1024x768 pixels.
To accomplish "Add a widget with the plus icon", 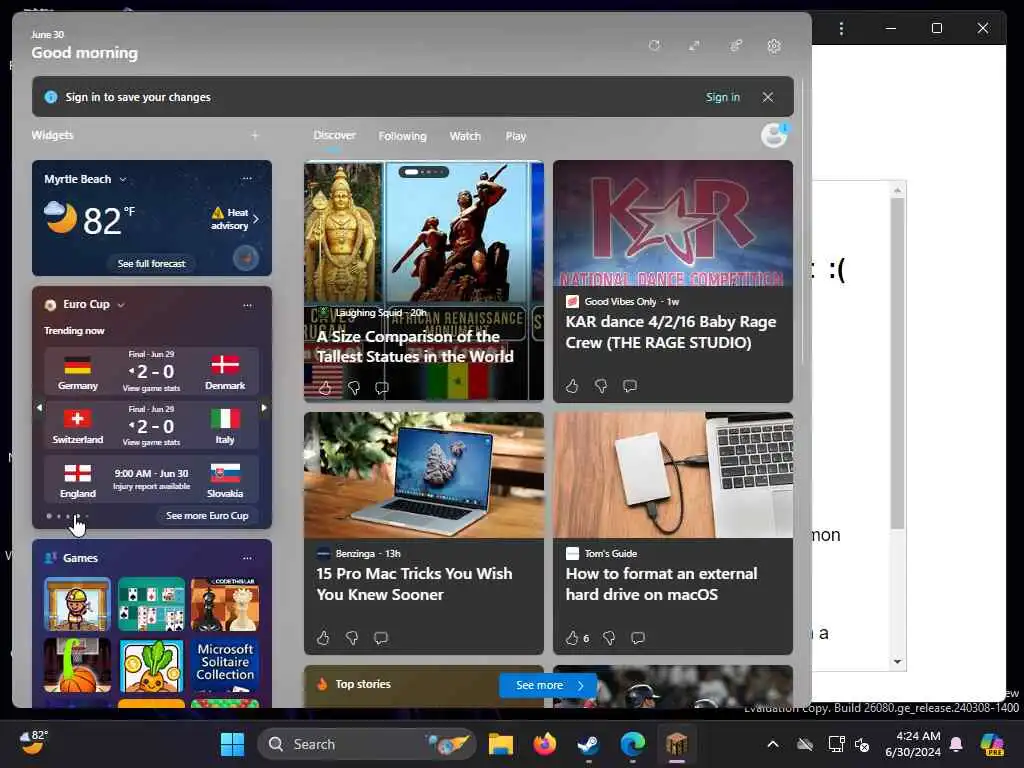I will (255, 135).
